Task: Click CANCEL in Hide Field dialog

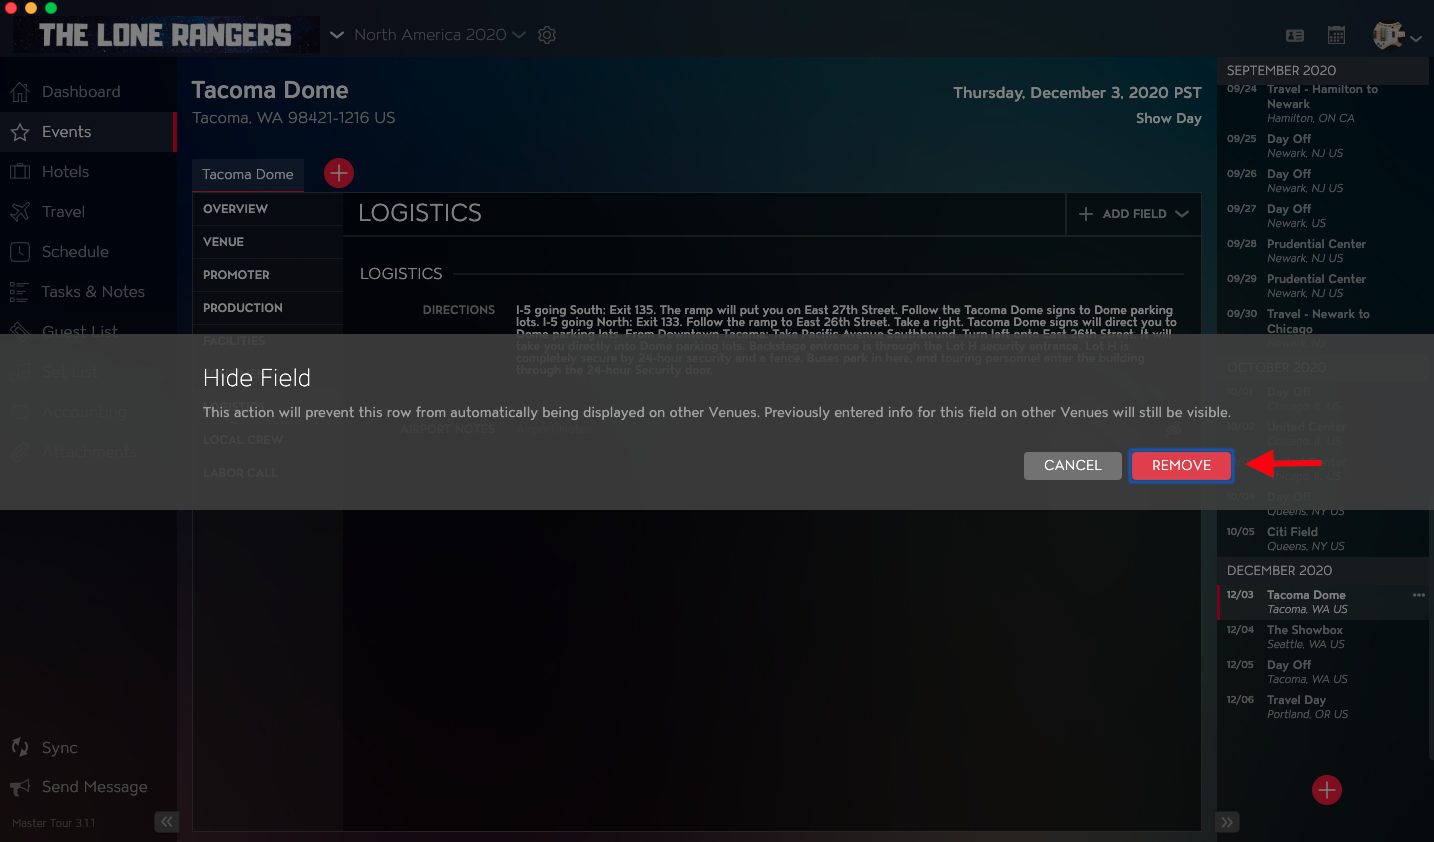Action: click(1073, 466)
